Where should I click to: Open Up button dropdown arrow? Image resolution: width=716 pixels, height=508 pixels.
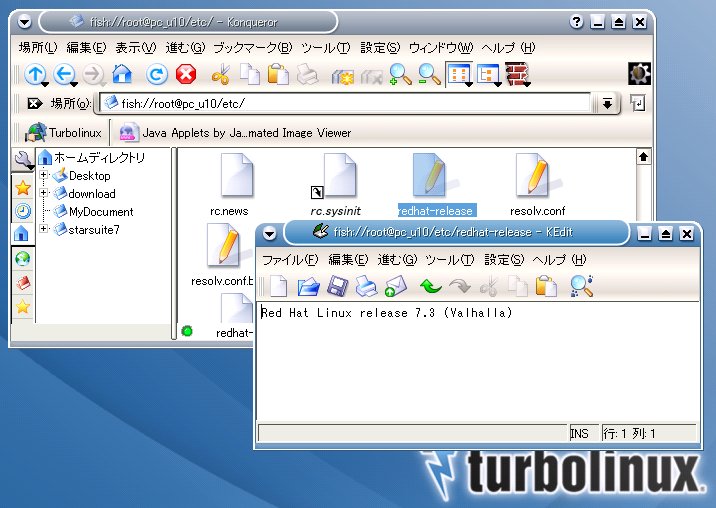tap(45, 84)
